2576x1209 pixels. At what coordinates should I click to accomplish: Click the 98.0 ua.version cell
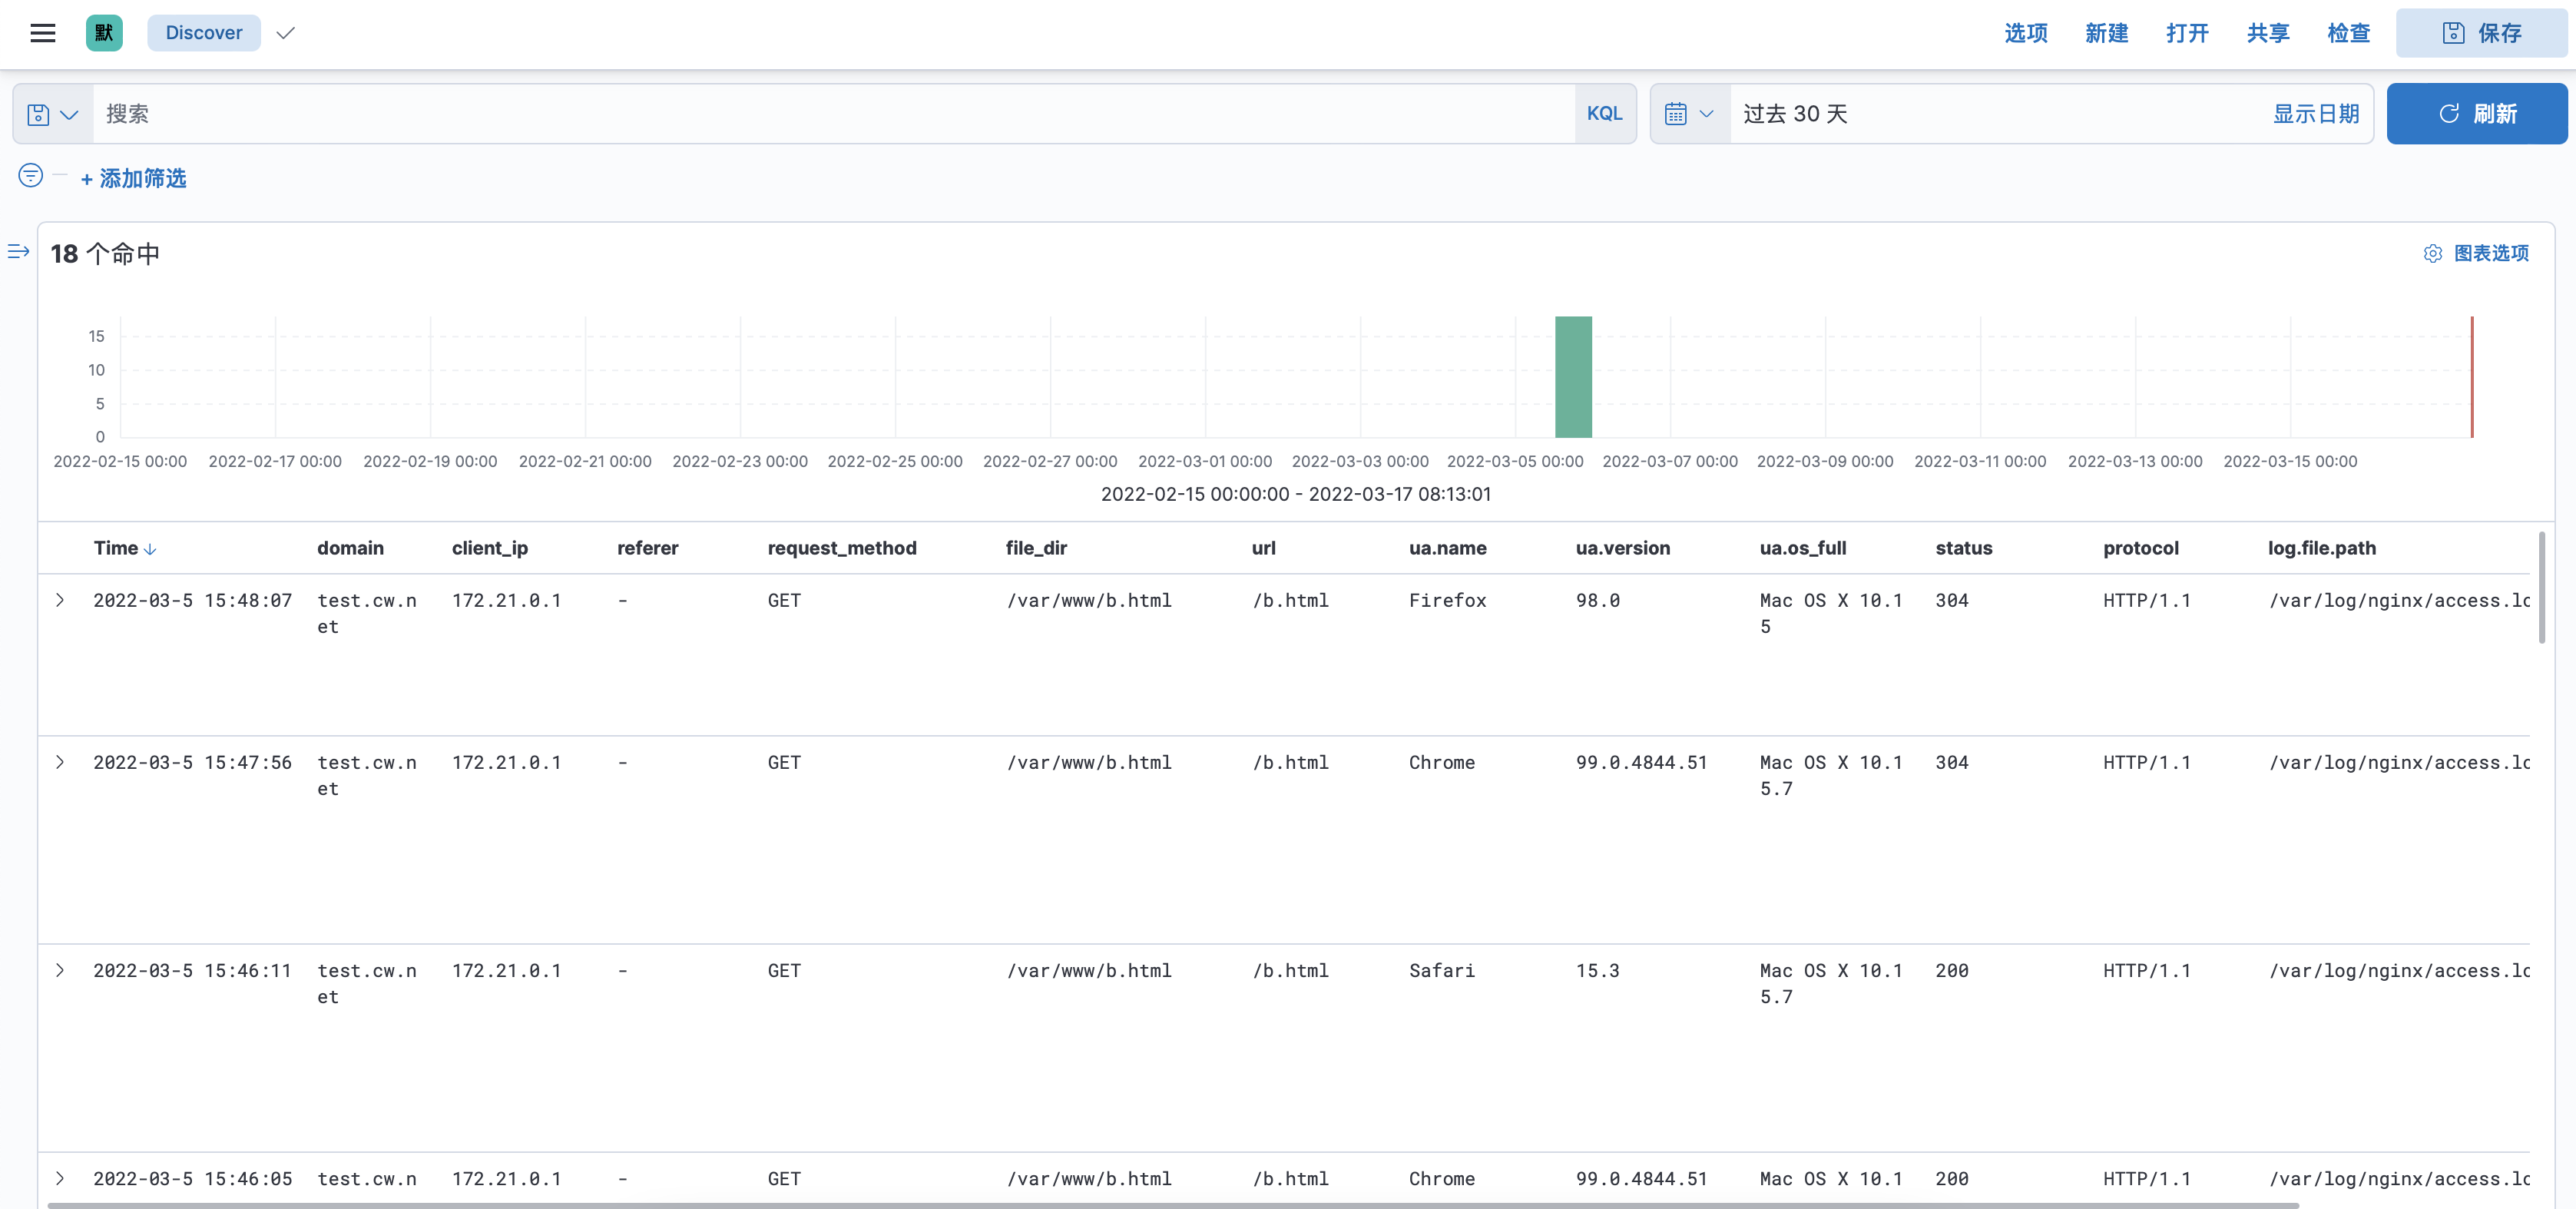(1598, 600)
